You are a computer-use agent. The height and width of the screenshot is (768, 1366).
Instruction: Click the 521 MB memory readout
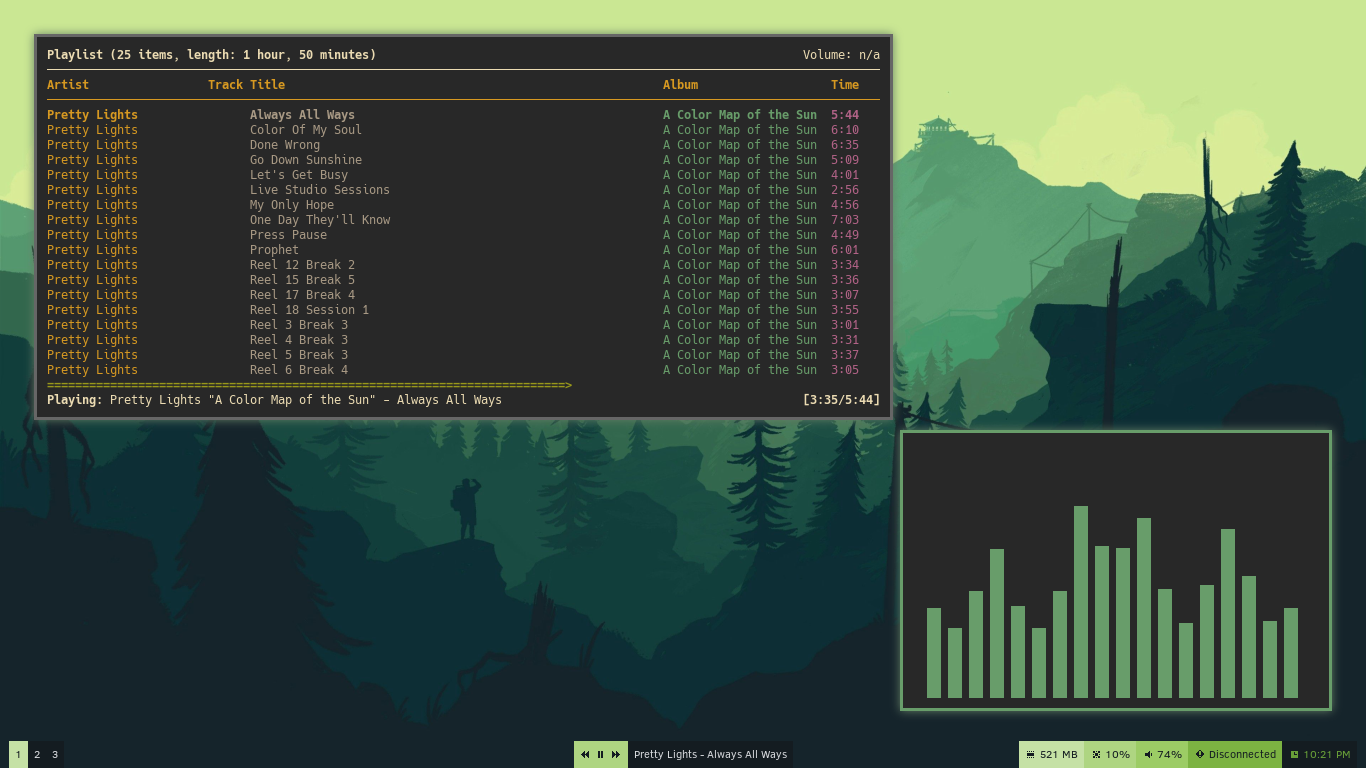1059,755
